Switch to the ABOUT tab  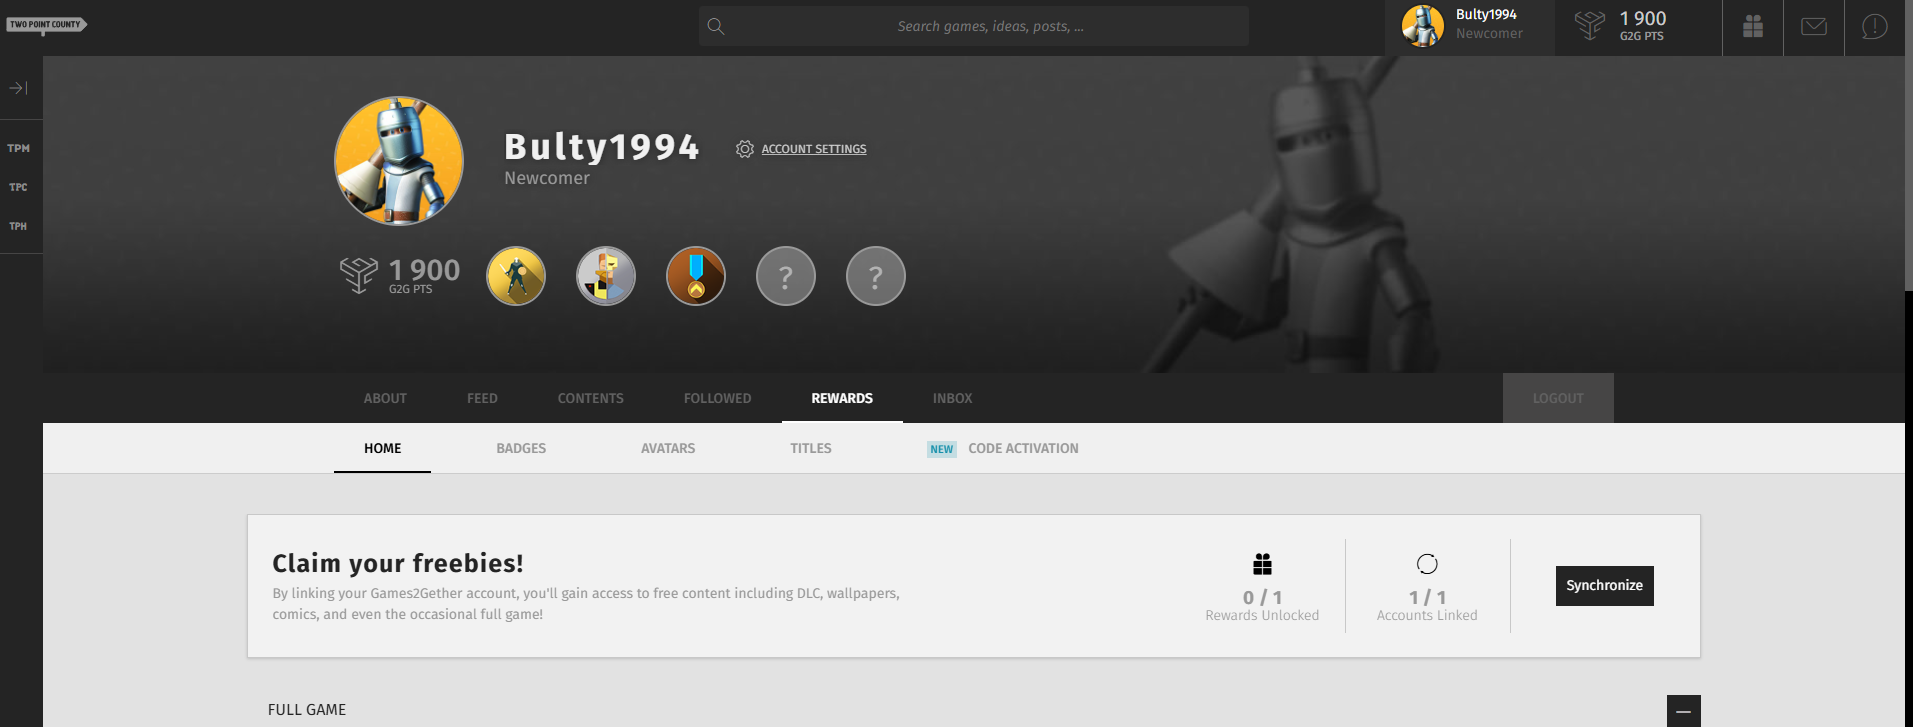385,398
